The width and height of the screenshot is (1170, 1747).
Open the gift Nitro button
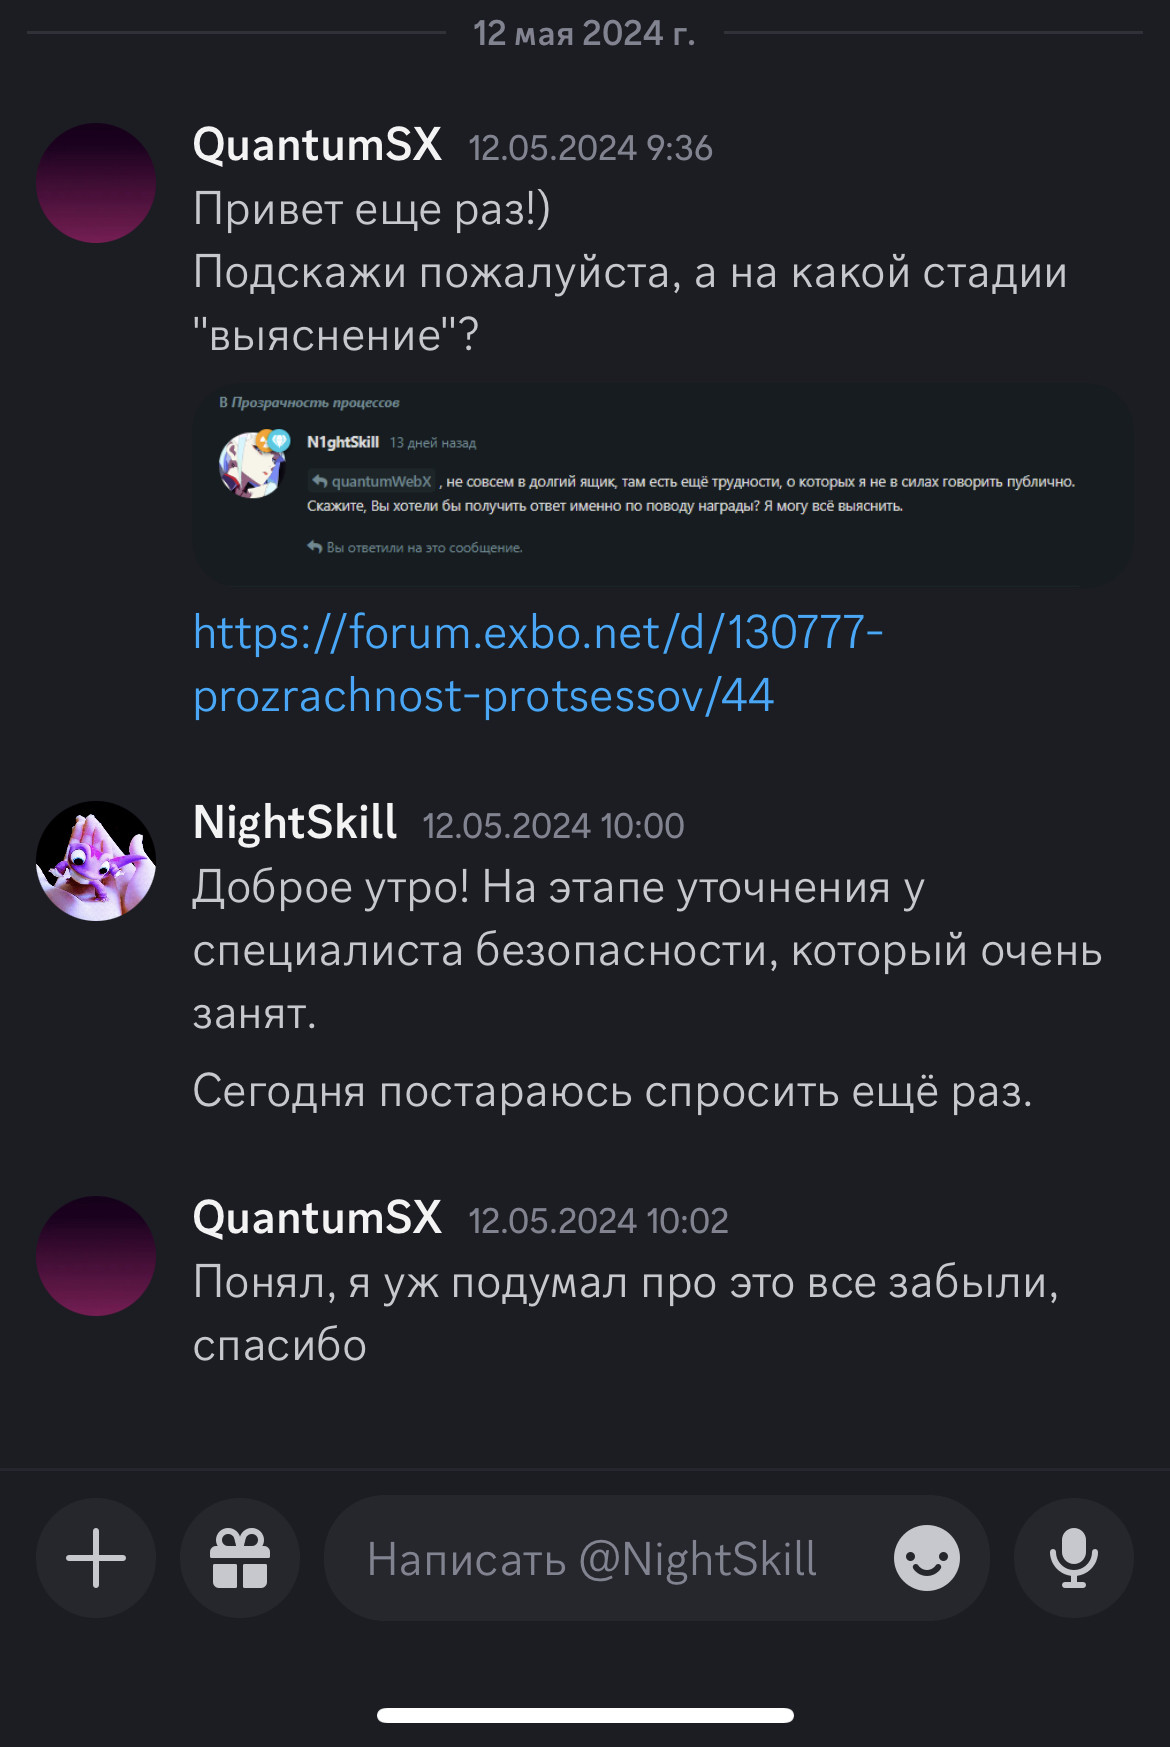[x=240, y=1558]
